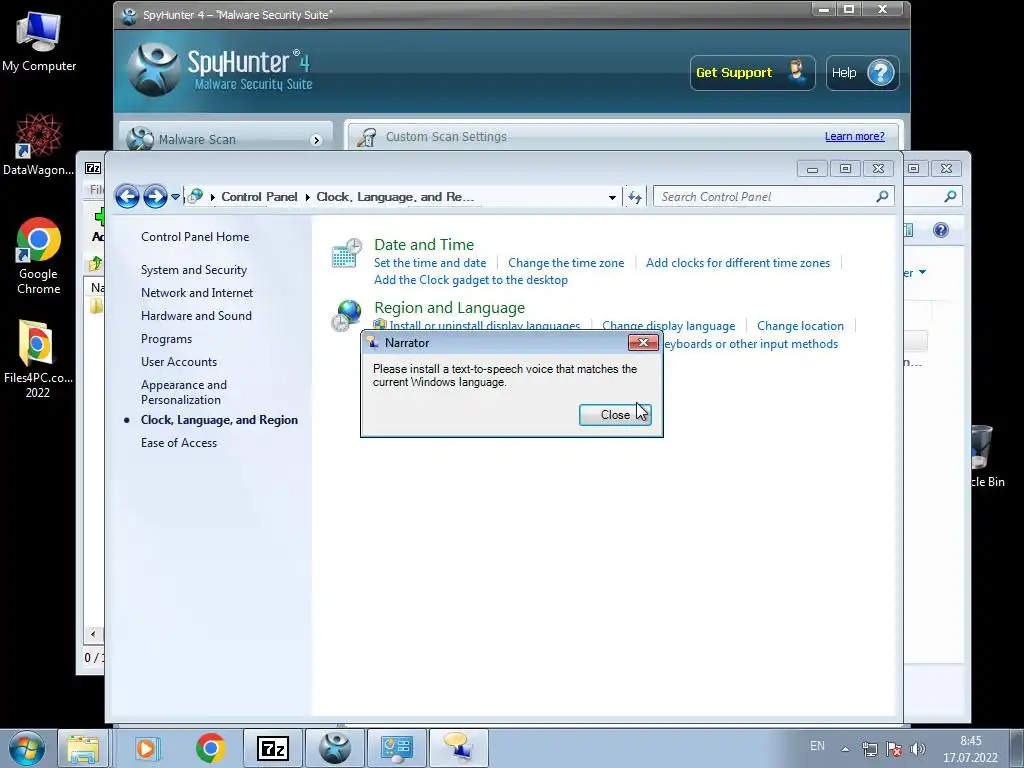Close the Narrator dialog with Close button
This screenshot has height=768, width=1024.
coord(615,415)
